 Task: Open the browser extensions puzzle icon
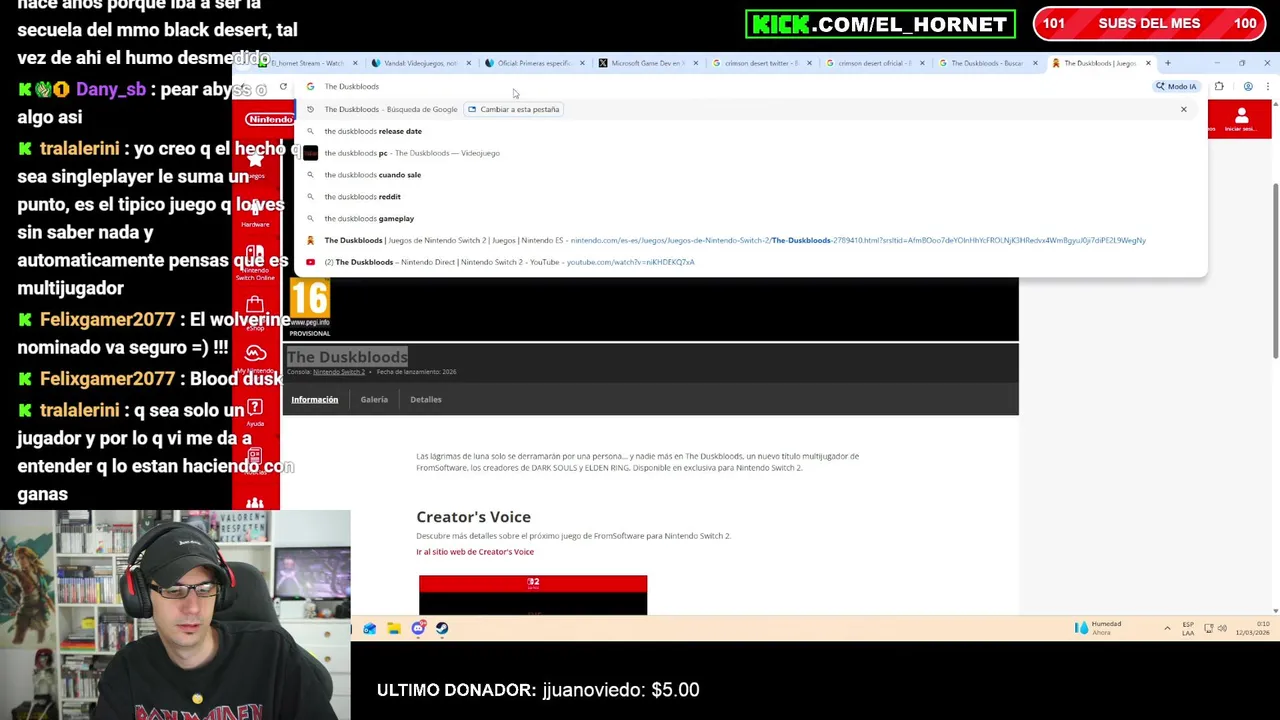click(x=1219, y=87)
